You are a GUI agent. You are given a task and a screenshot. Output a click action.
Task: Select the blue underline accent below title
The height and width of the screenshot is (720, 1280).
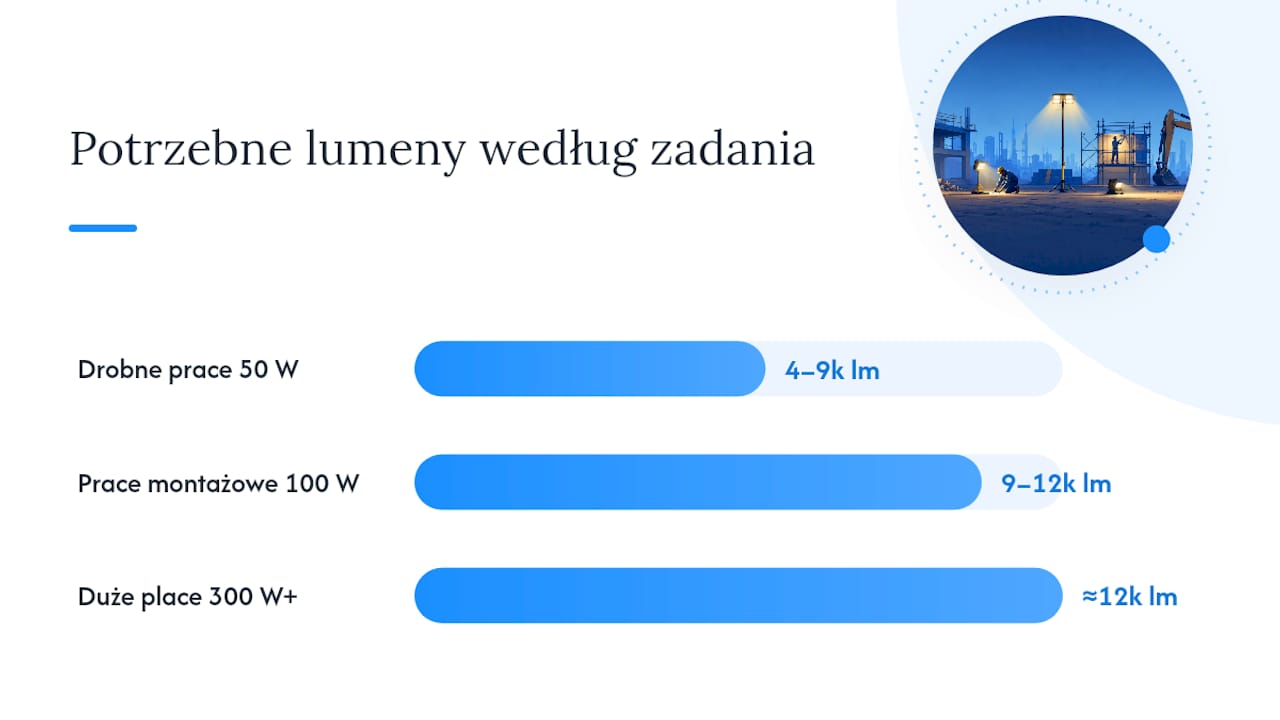[x=103, y=228]
